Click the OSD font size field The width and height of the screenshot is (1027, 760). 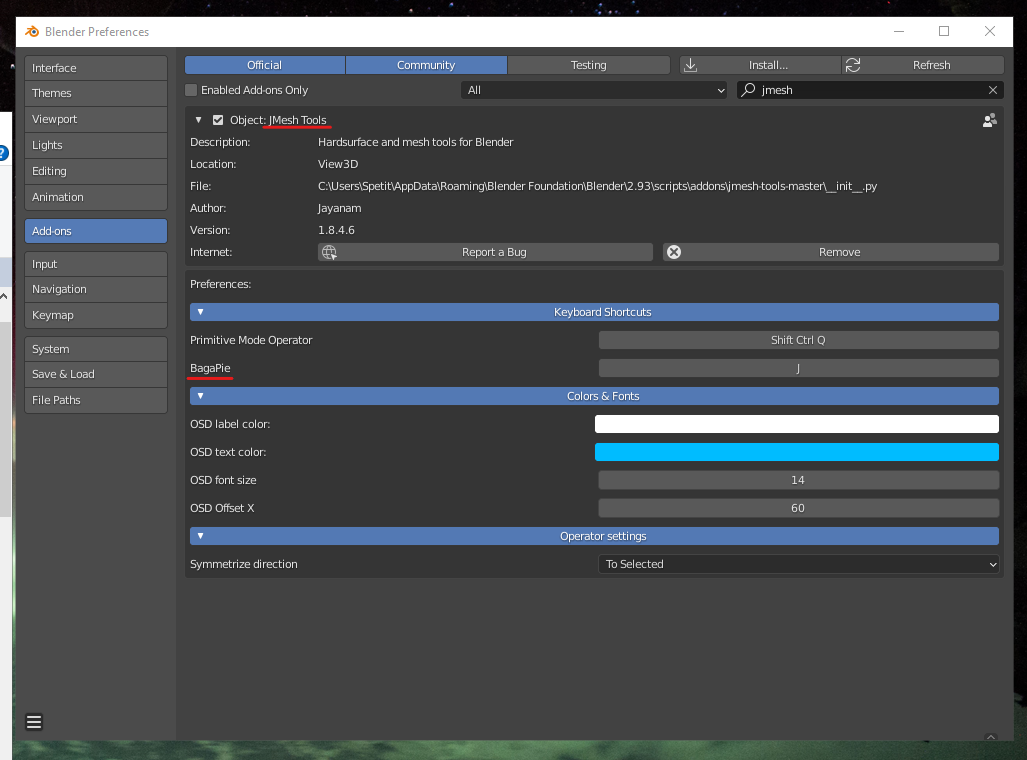(798, 480)
